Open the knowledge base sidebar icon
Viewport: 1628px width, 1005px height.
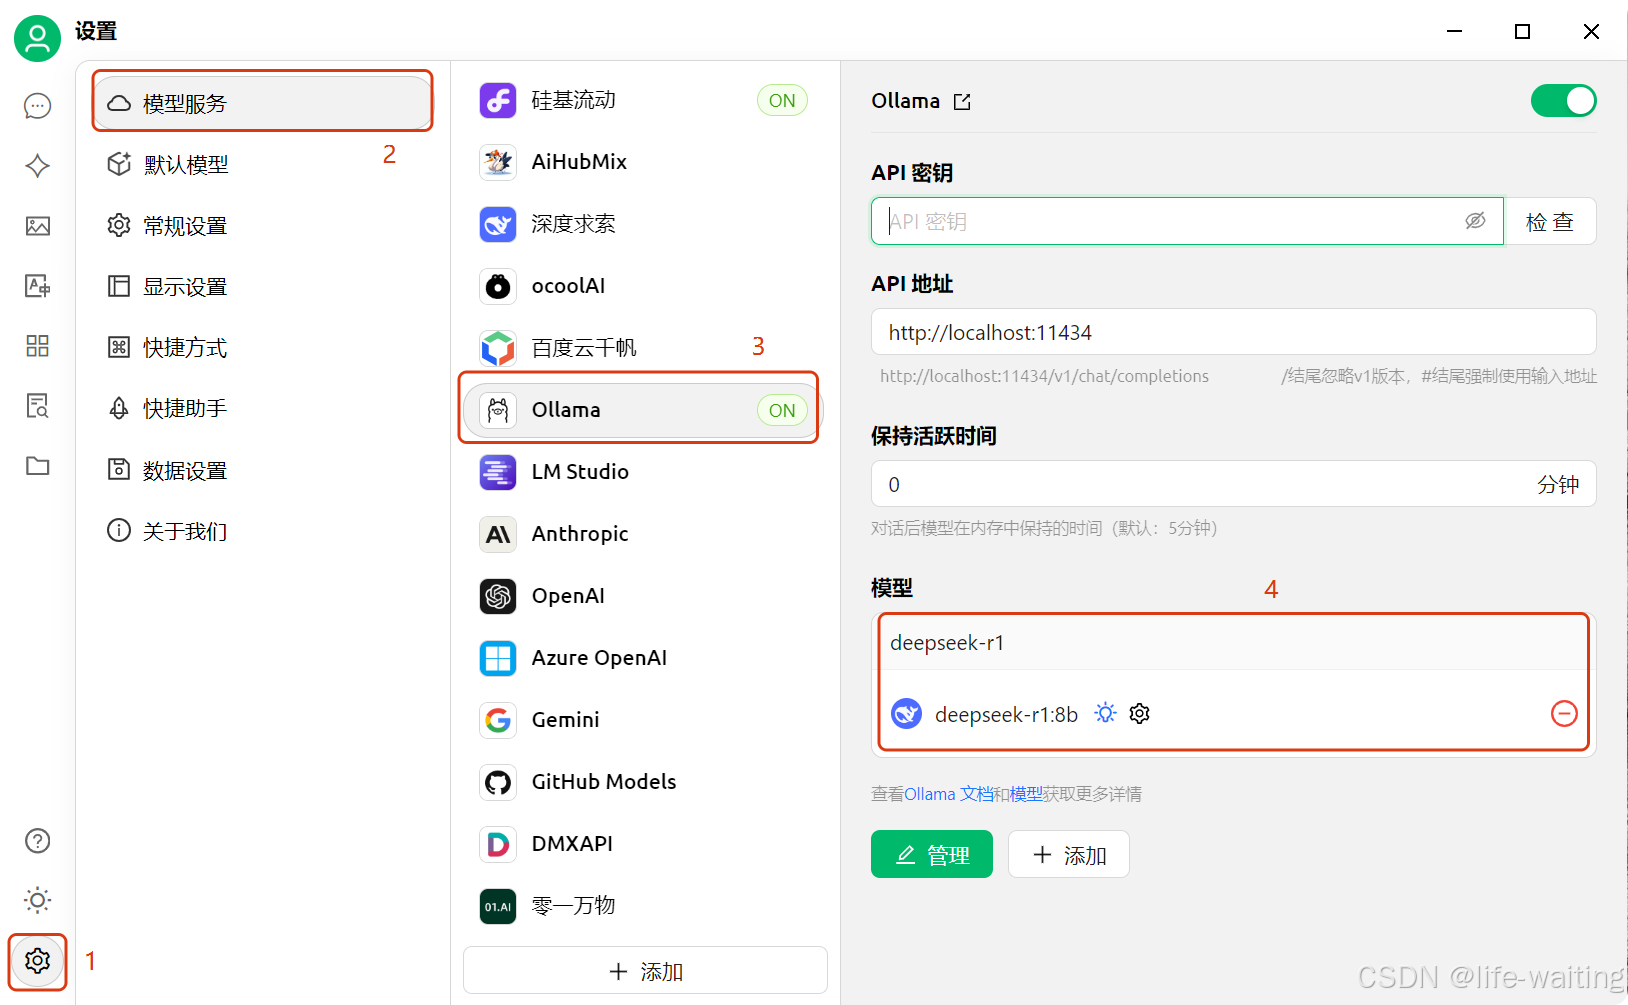[38, 406]
